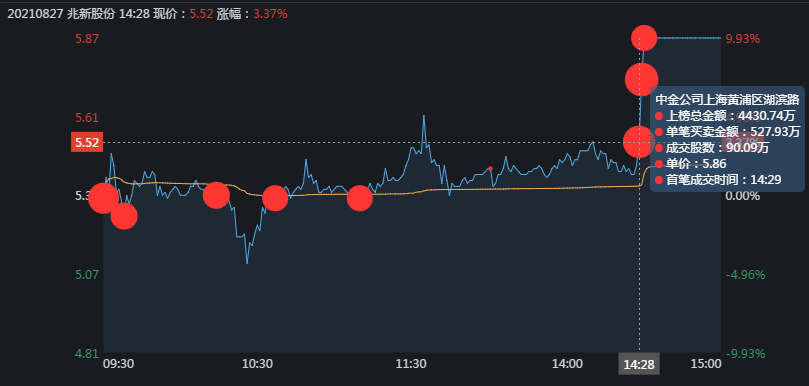Click the 单价 5.86 tooltip entry
Viewport: 809px width, 386px height.
click(x=690, y=164)
